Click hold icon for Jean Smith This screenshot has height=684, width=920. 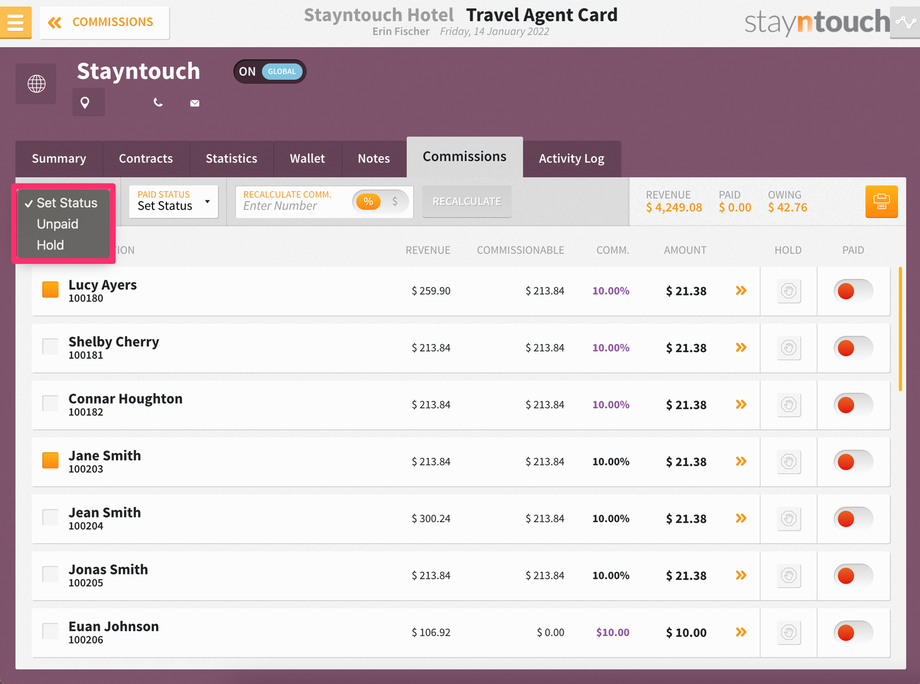pyautogui.click(x=789, y=519)
